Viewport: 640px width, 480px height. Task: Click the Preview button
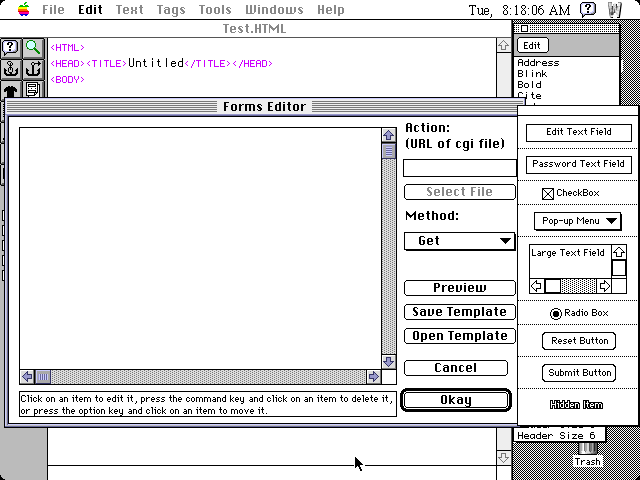point(459,288)
